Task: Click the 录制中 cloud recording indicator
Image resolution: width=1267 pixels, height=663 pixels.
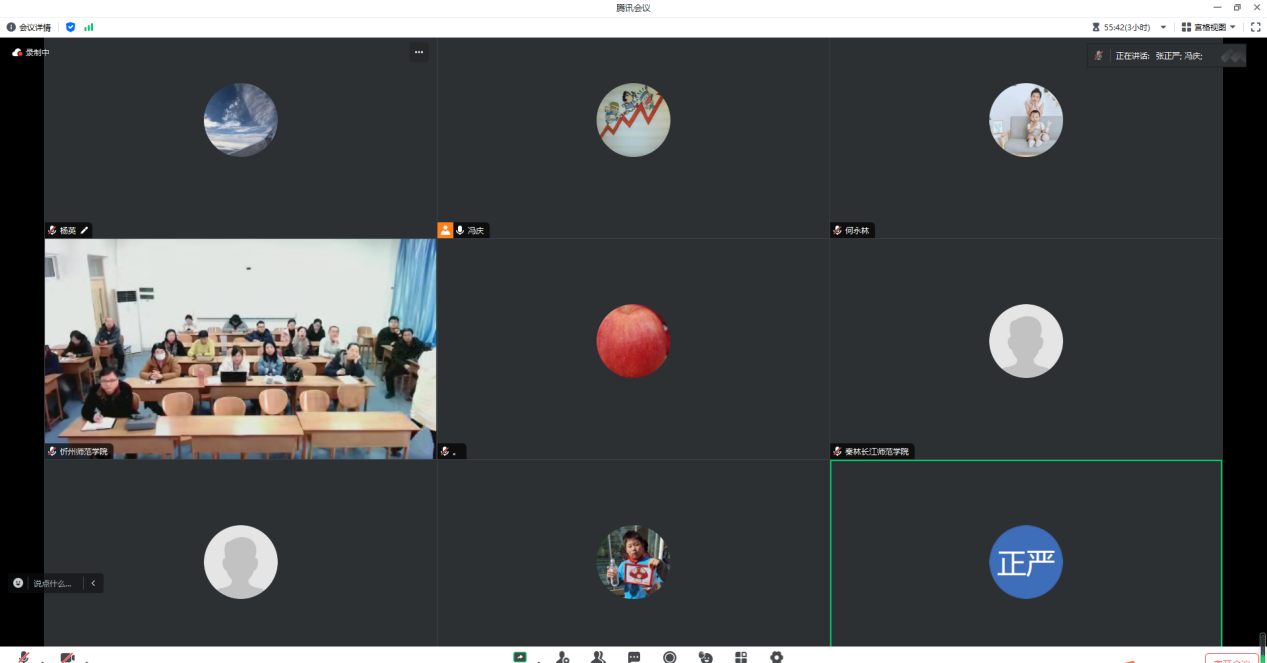Action: [x=31, y=52]
